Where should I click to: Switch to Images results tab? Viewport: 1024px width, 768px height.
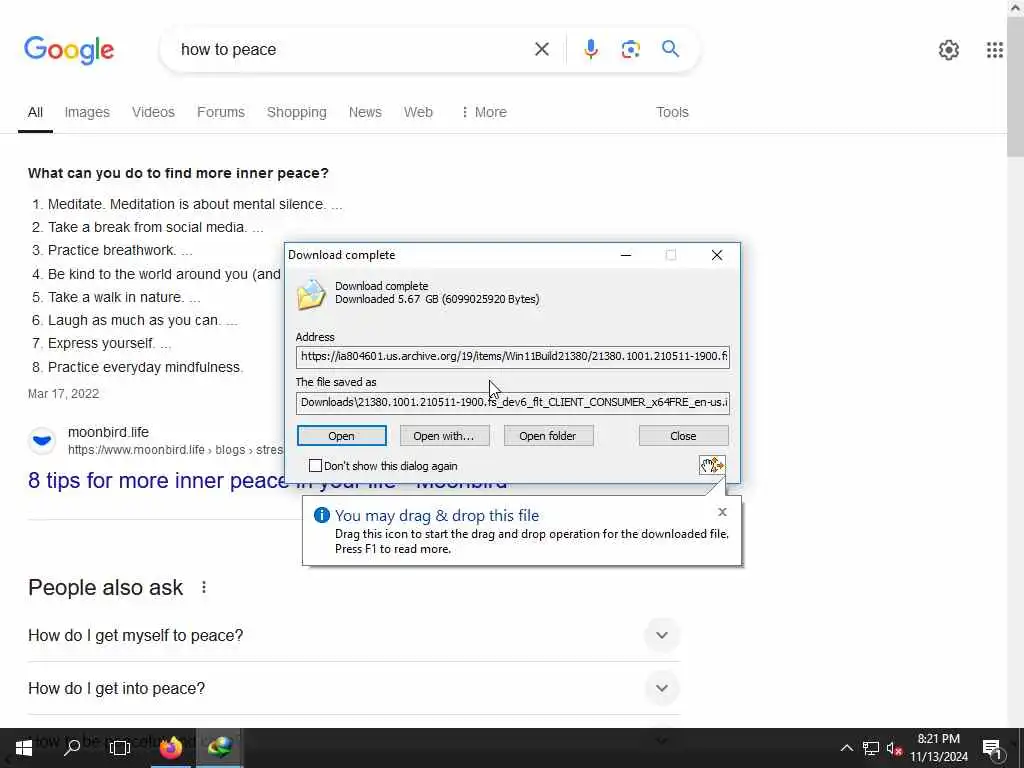(87, 112)
